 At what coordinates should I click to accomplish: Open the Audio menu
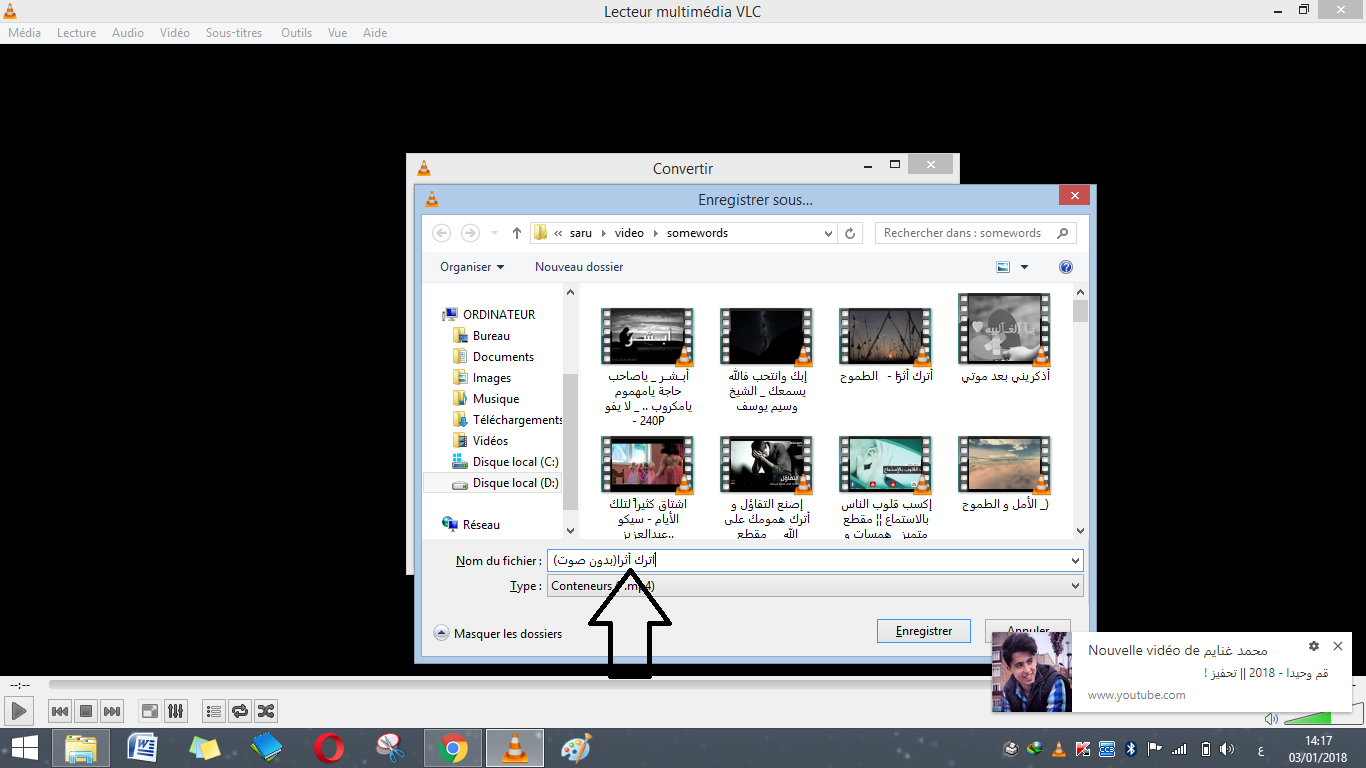click(128, 33)
